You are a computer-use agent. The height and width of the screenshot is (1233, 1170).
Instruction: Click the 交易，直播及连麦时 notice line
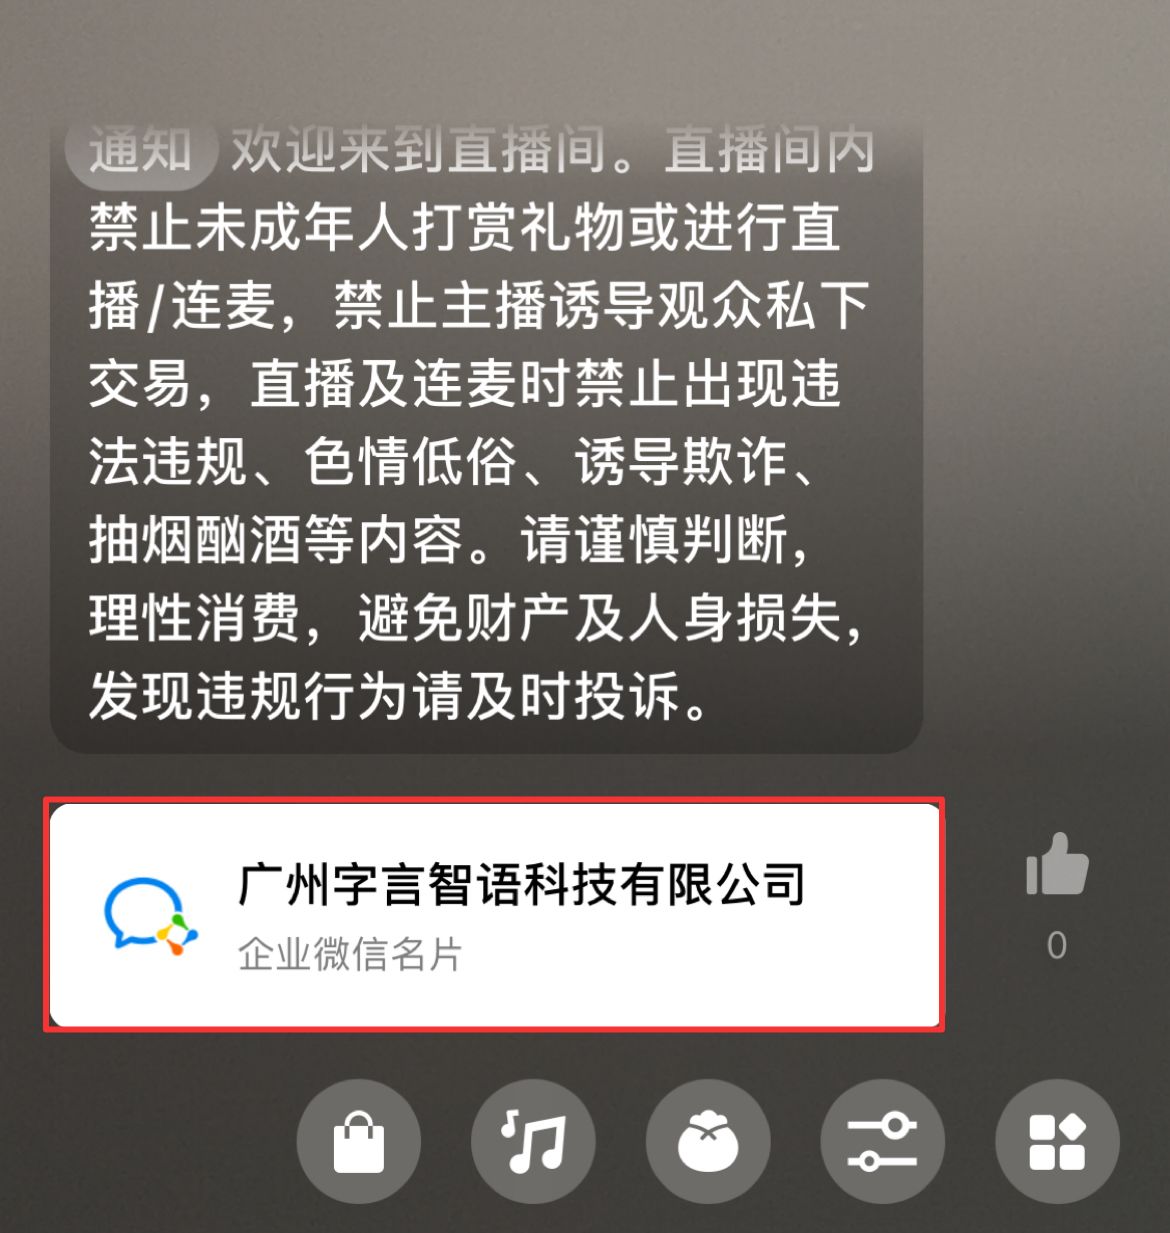tap(465, 384)
